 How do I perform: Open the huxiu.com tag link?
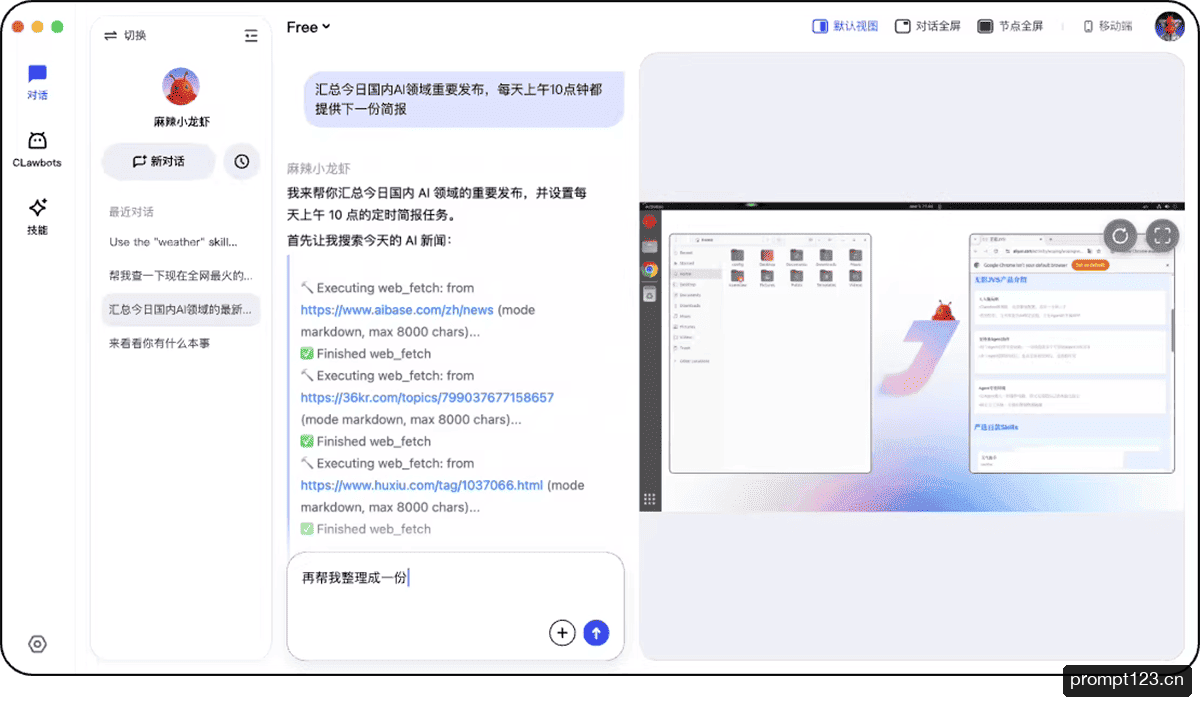tap(421, 485)
